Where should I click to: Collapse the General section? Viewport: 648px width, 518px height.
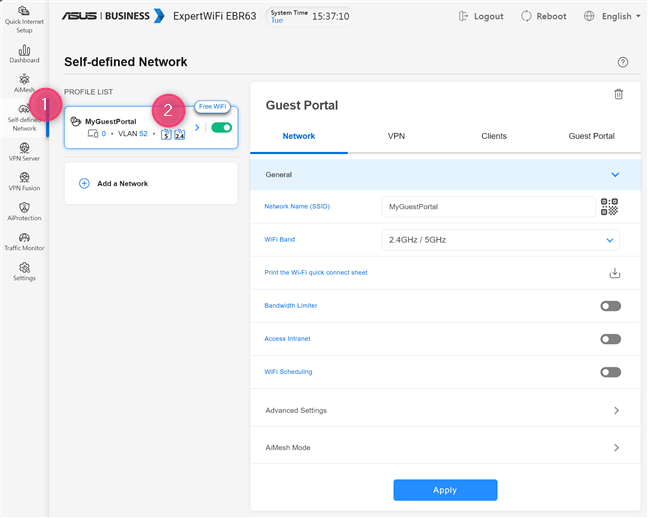[445, 175]
